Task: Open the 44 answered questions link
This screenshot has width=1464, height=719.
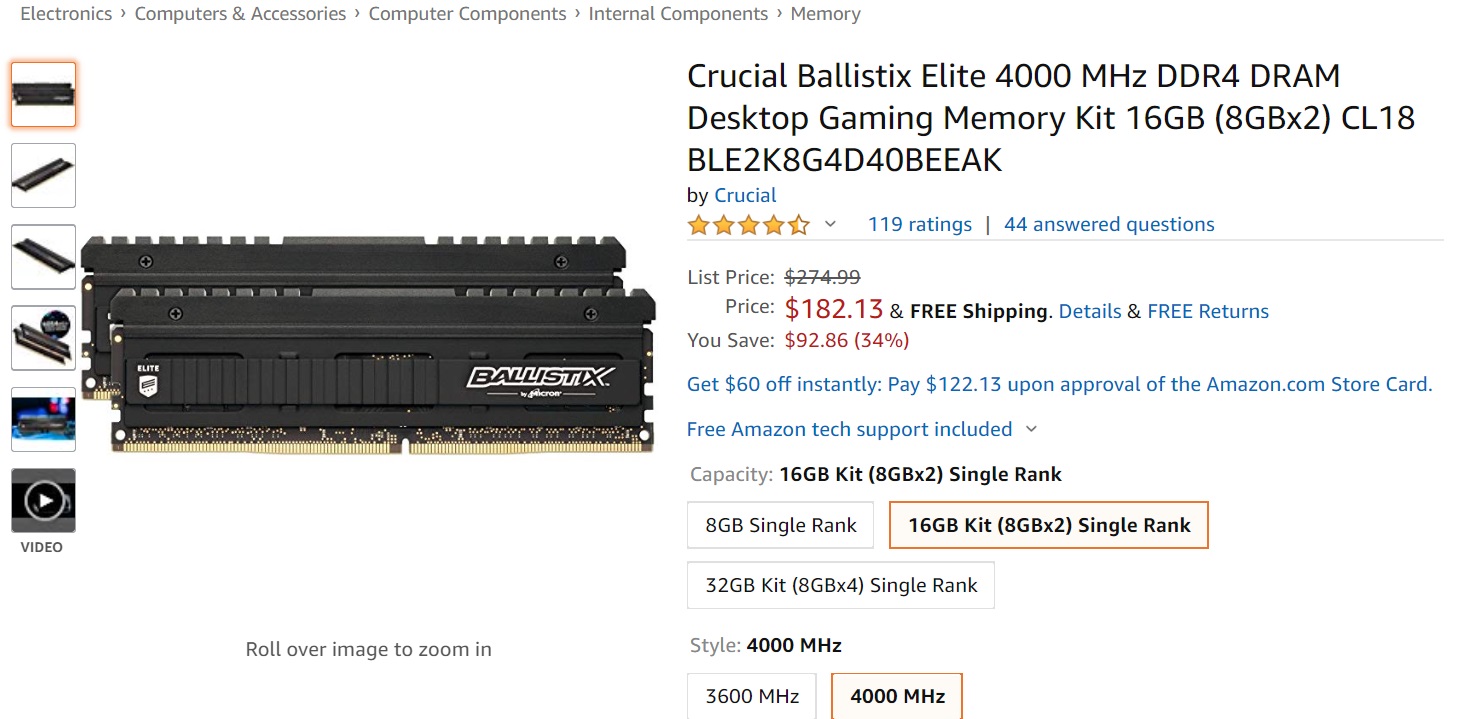Action: click(x=1109, y=225)
